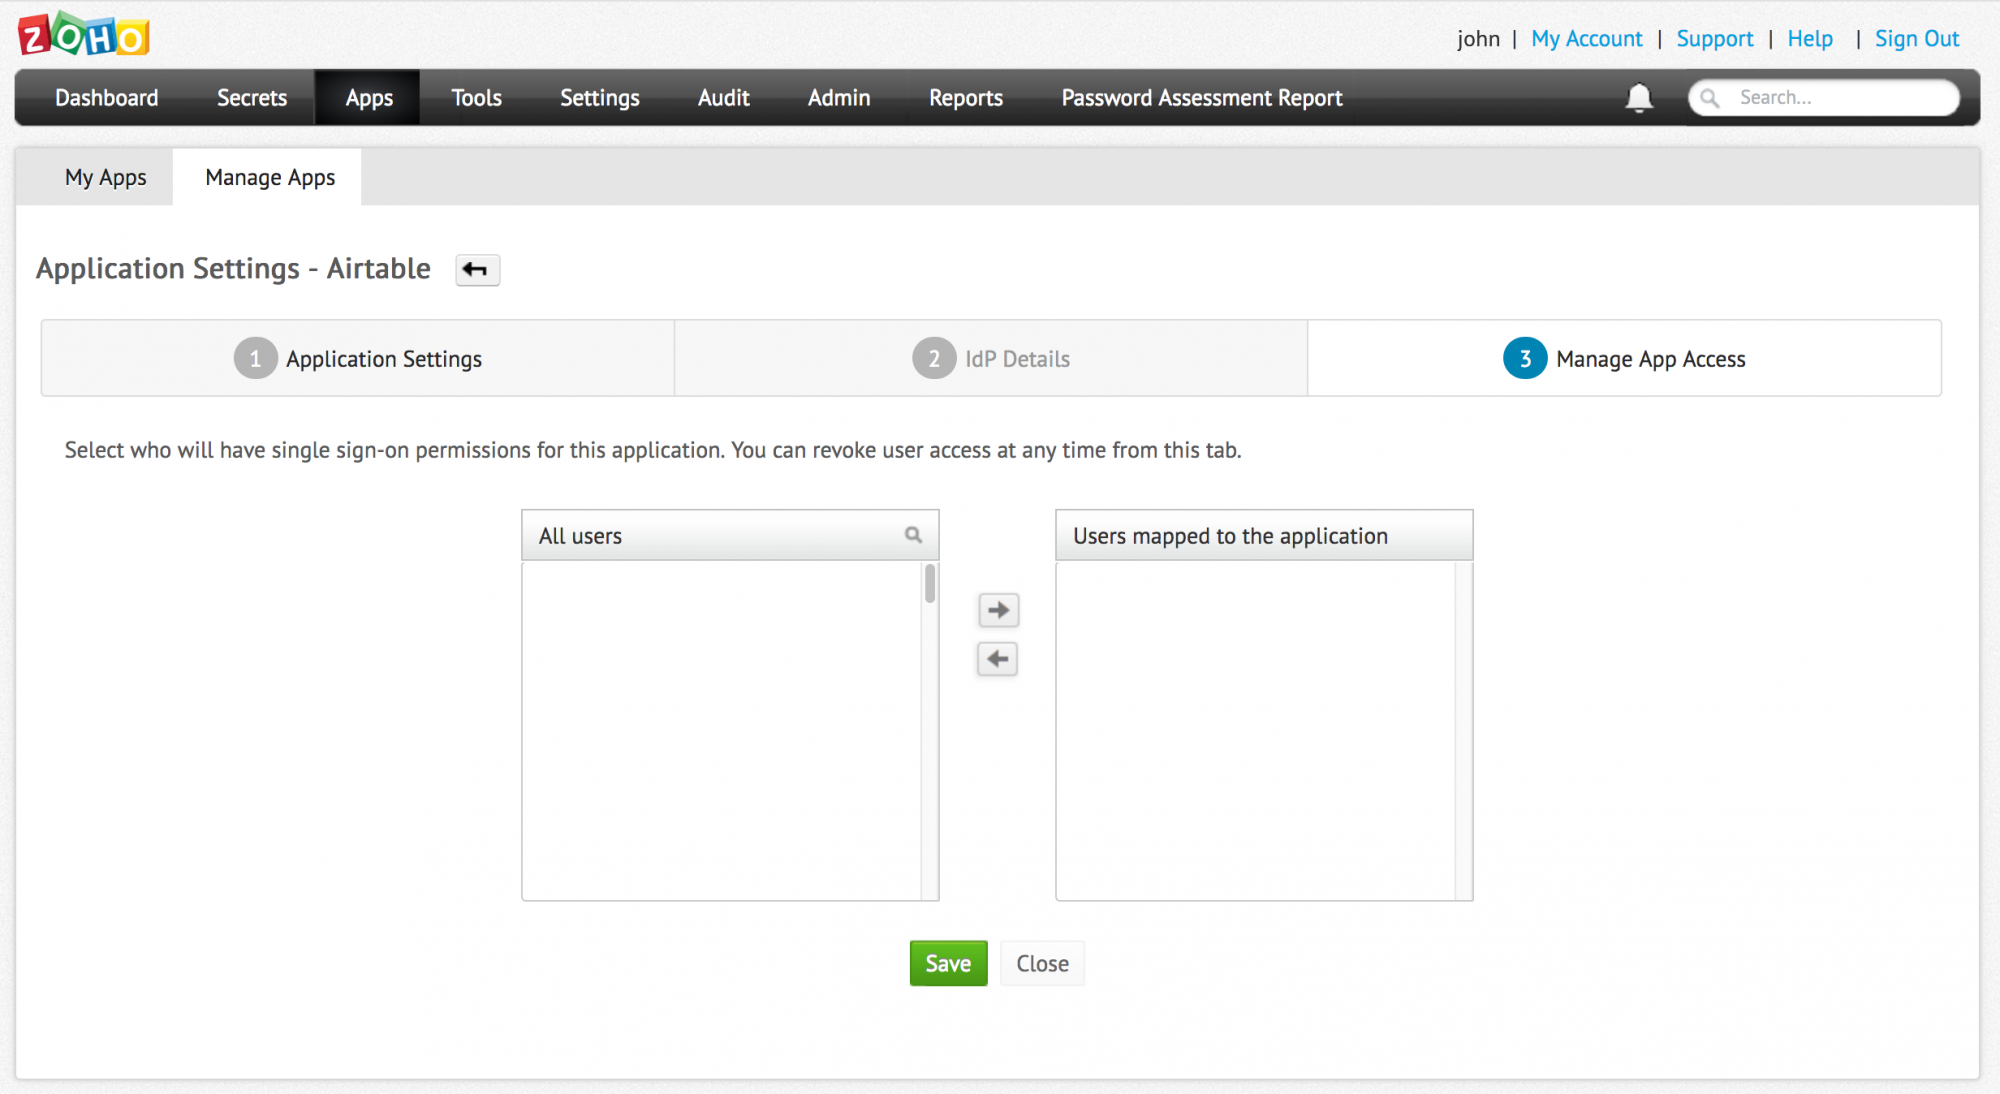Open the Audit menu item

point(723,98)
